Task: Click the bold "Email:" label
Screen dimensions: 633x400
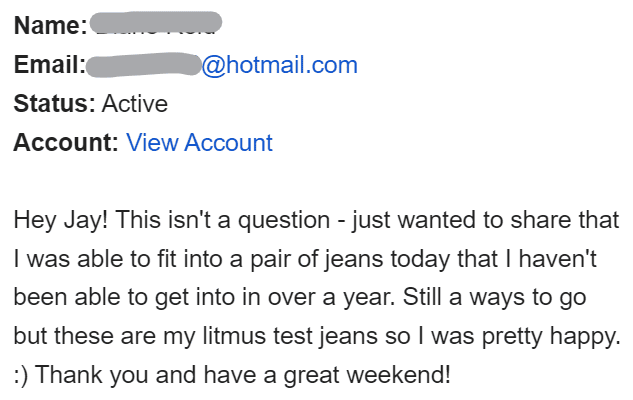Action: click(x=50, y=66)
